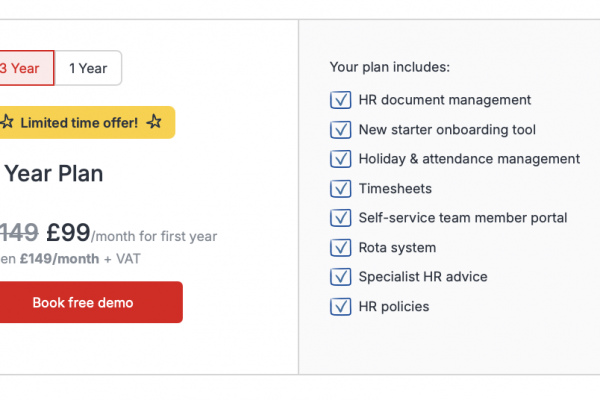Click the Specialist HR advice checkmark icon
This screenshot has width=600, height=400.
point(341,277)
